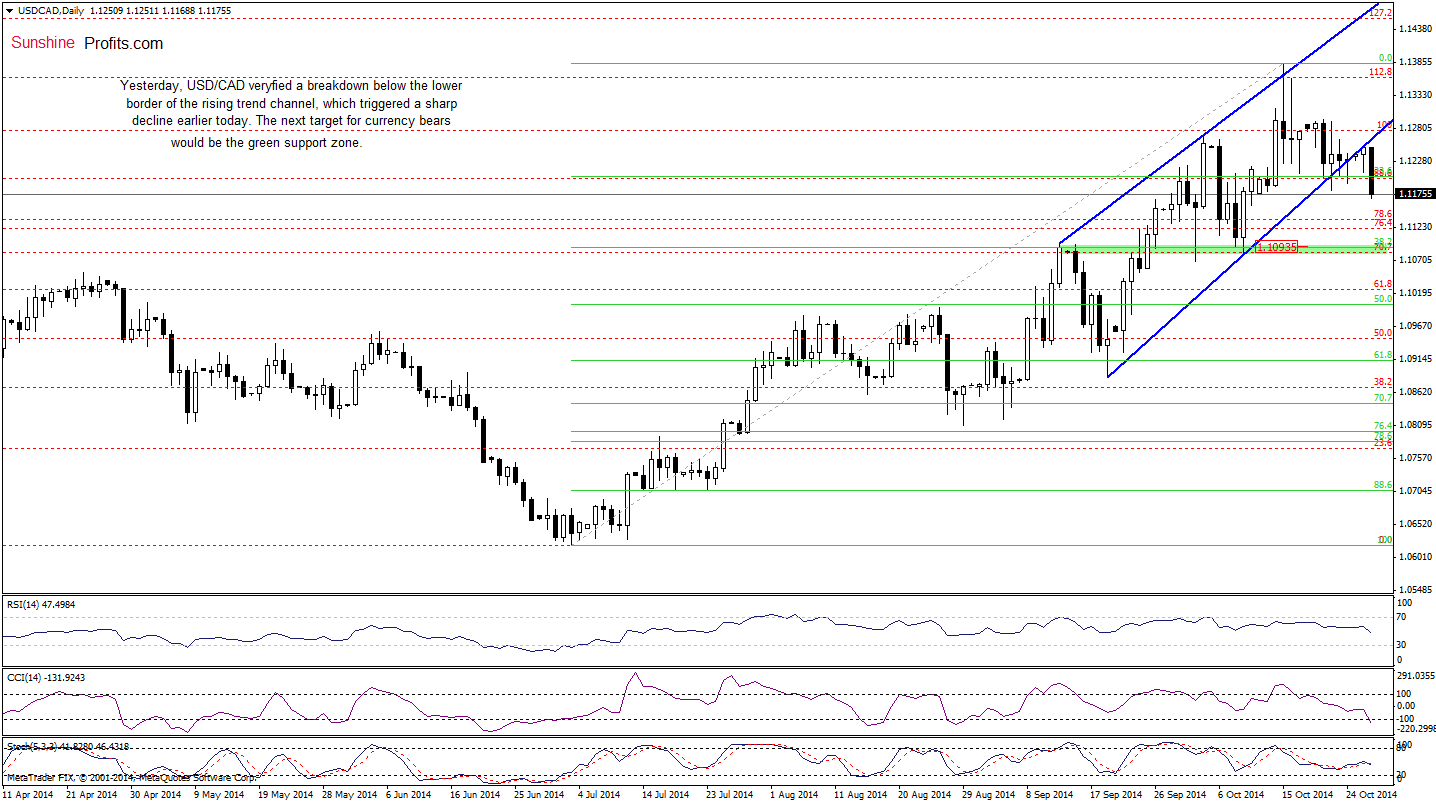The image size is (1436, 803).
Task: Click the triangle arrow before USDCAD,Daily
Action: pos(8,9)
